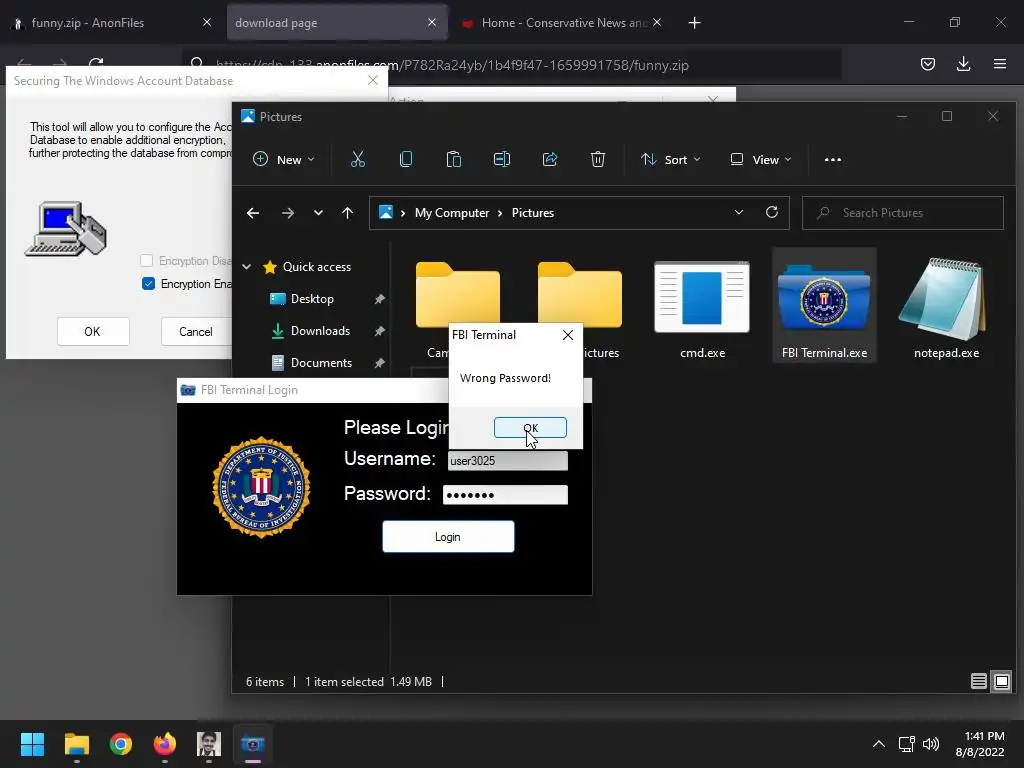Collapse the Quick access tree

point(247,266)
